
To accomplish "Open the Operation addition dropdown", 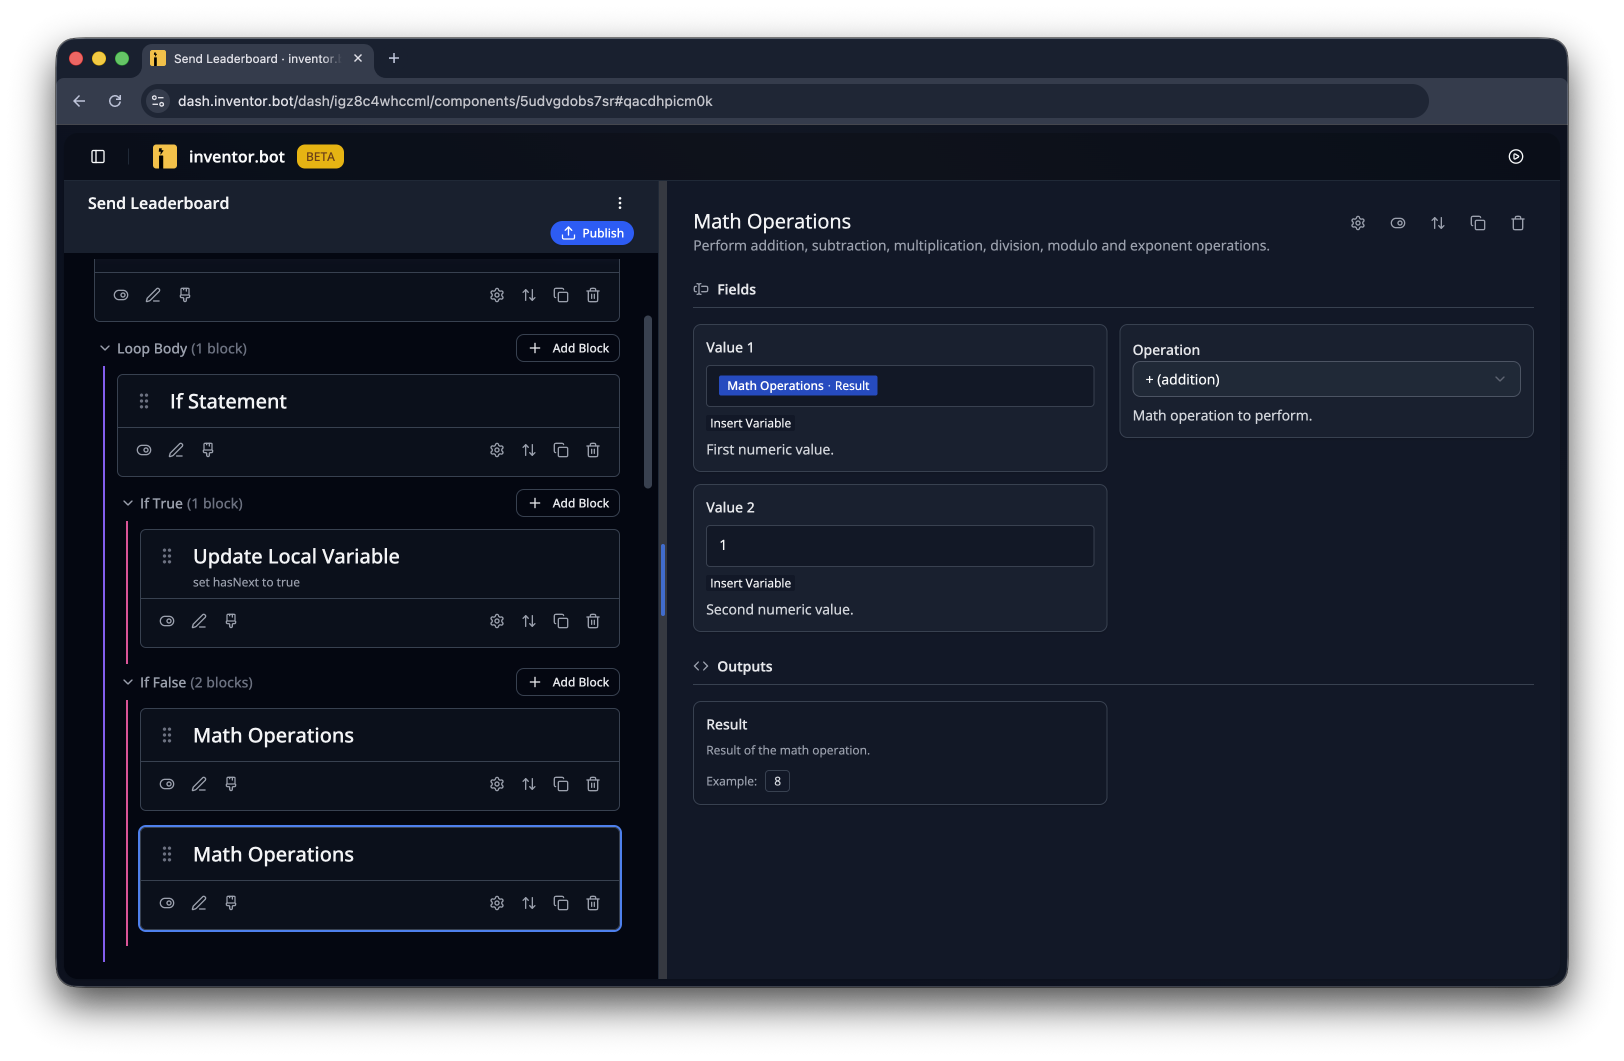I will (x=1326, y=379).
